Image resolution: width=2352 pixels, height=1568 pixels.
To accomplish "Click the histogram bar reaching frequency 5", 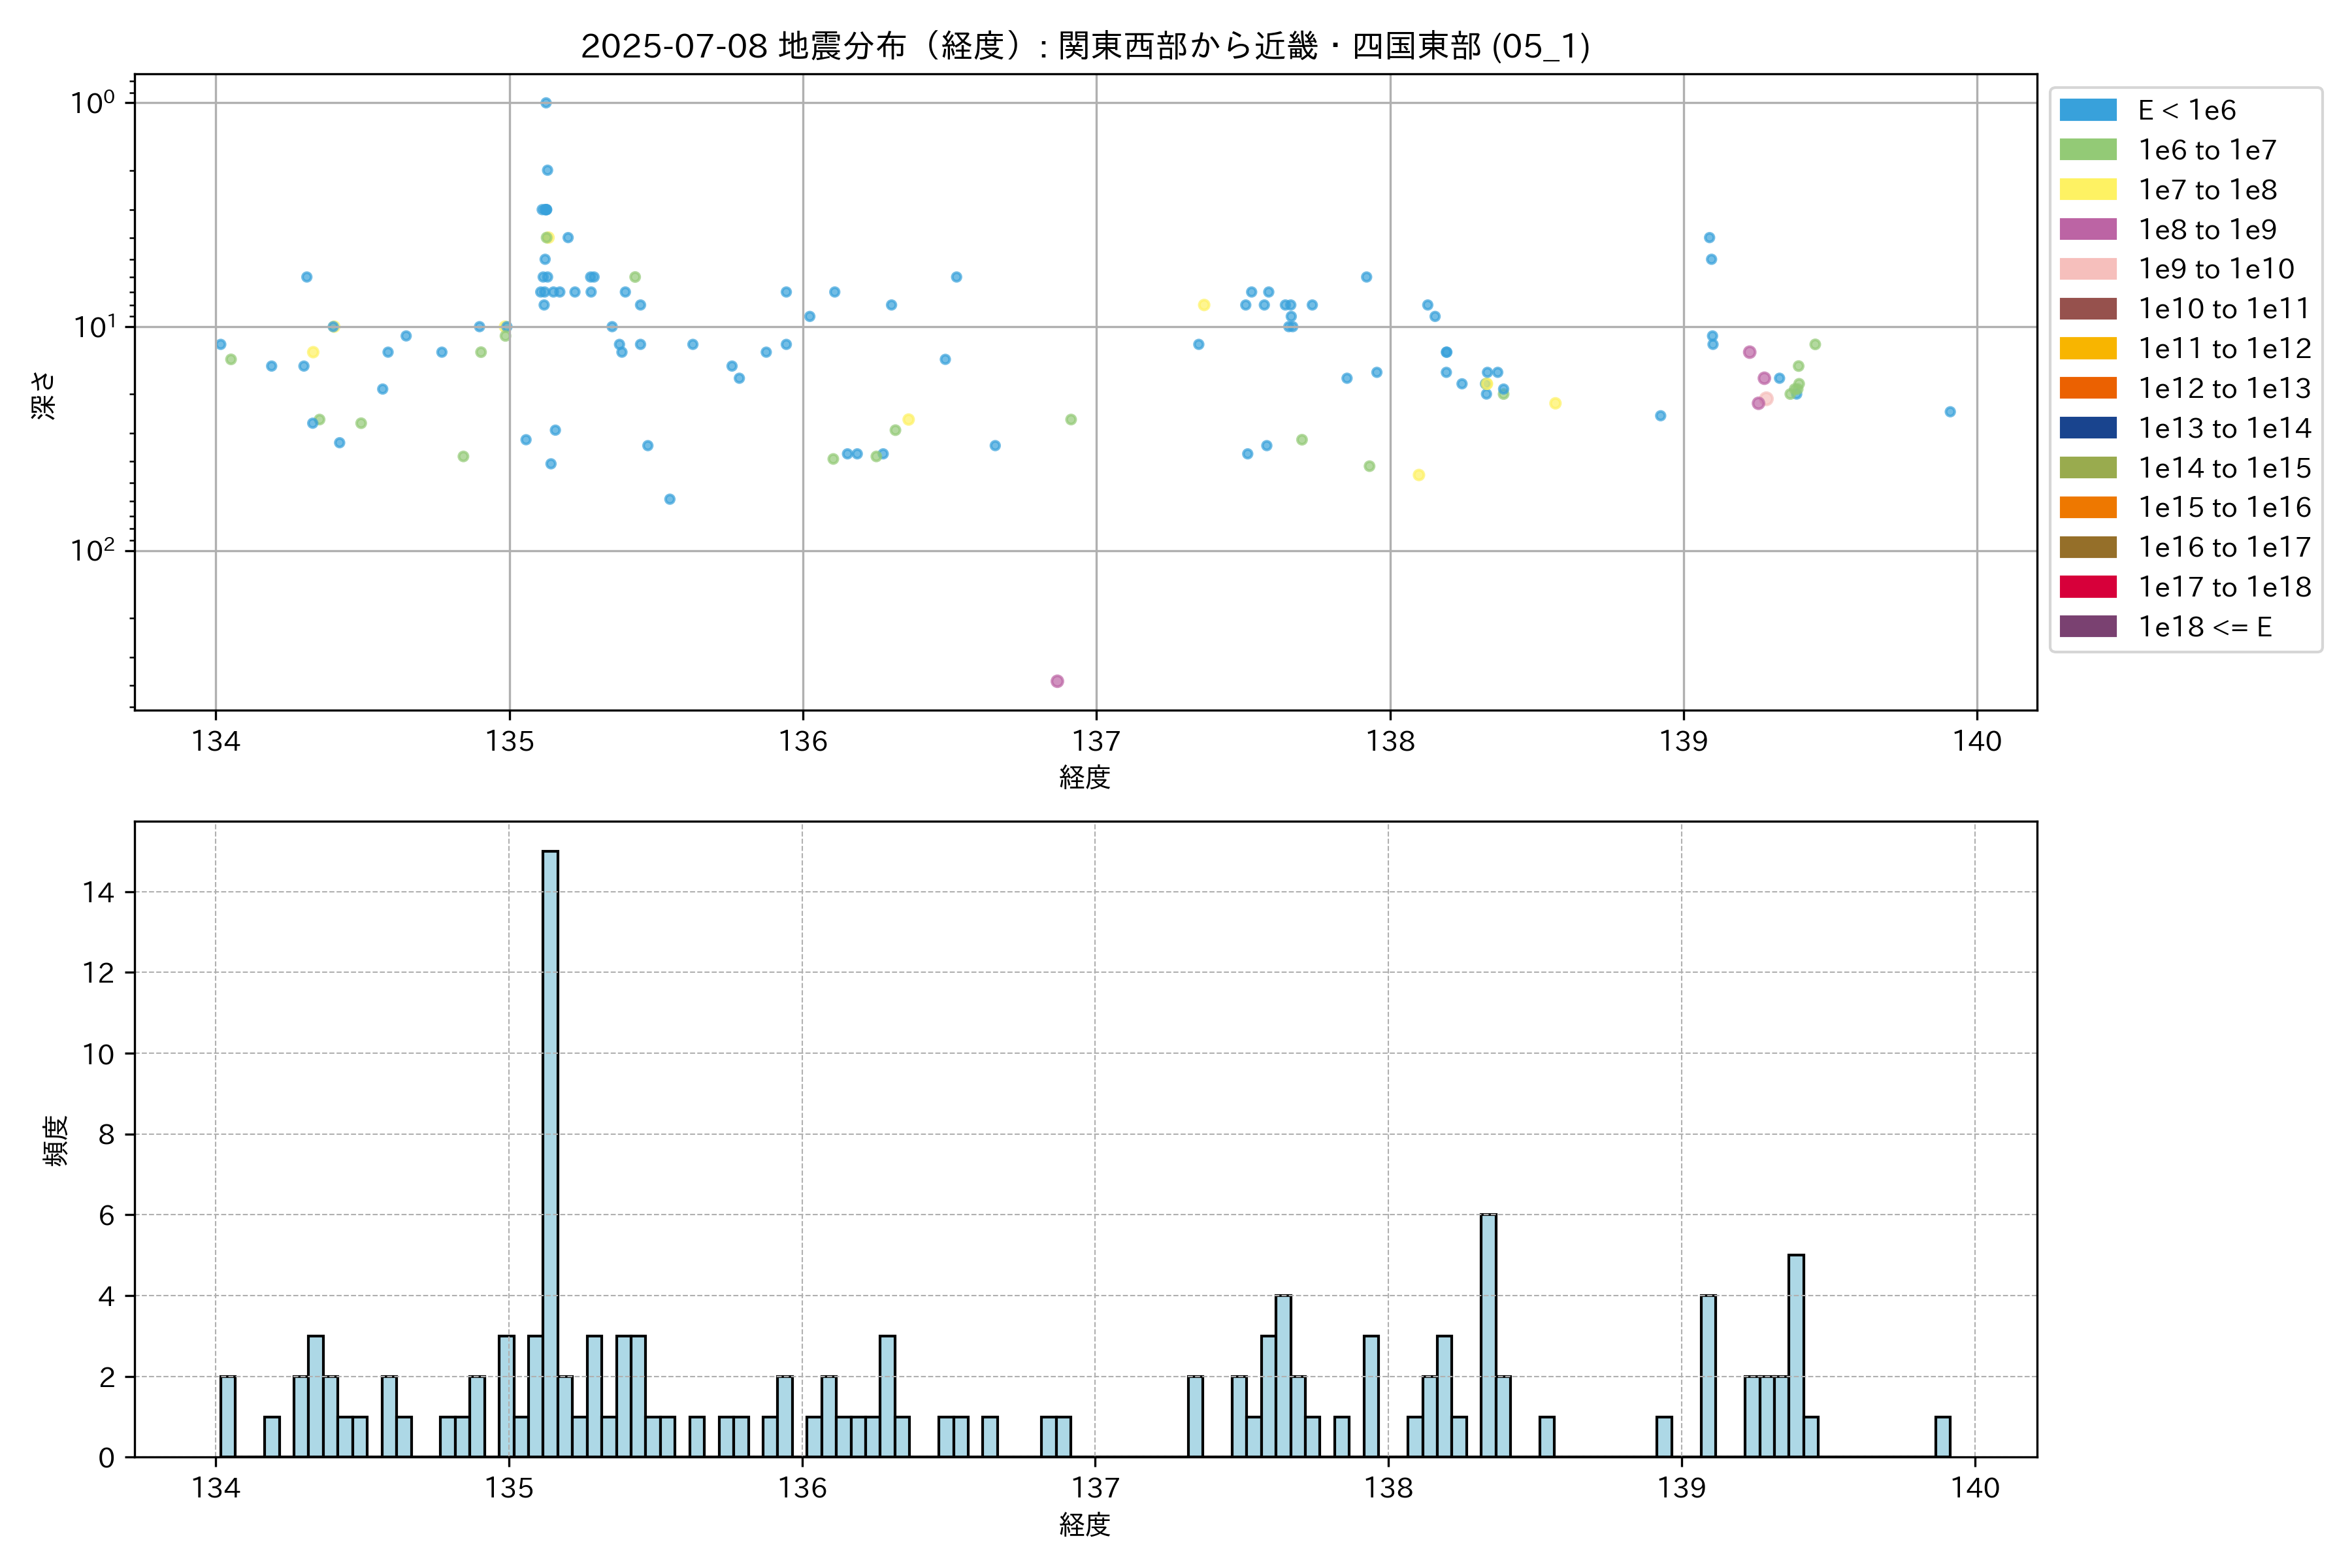I will pos(1796,1355).
